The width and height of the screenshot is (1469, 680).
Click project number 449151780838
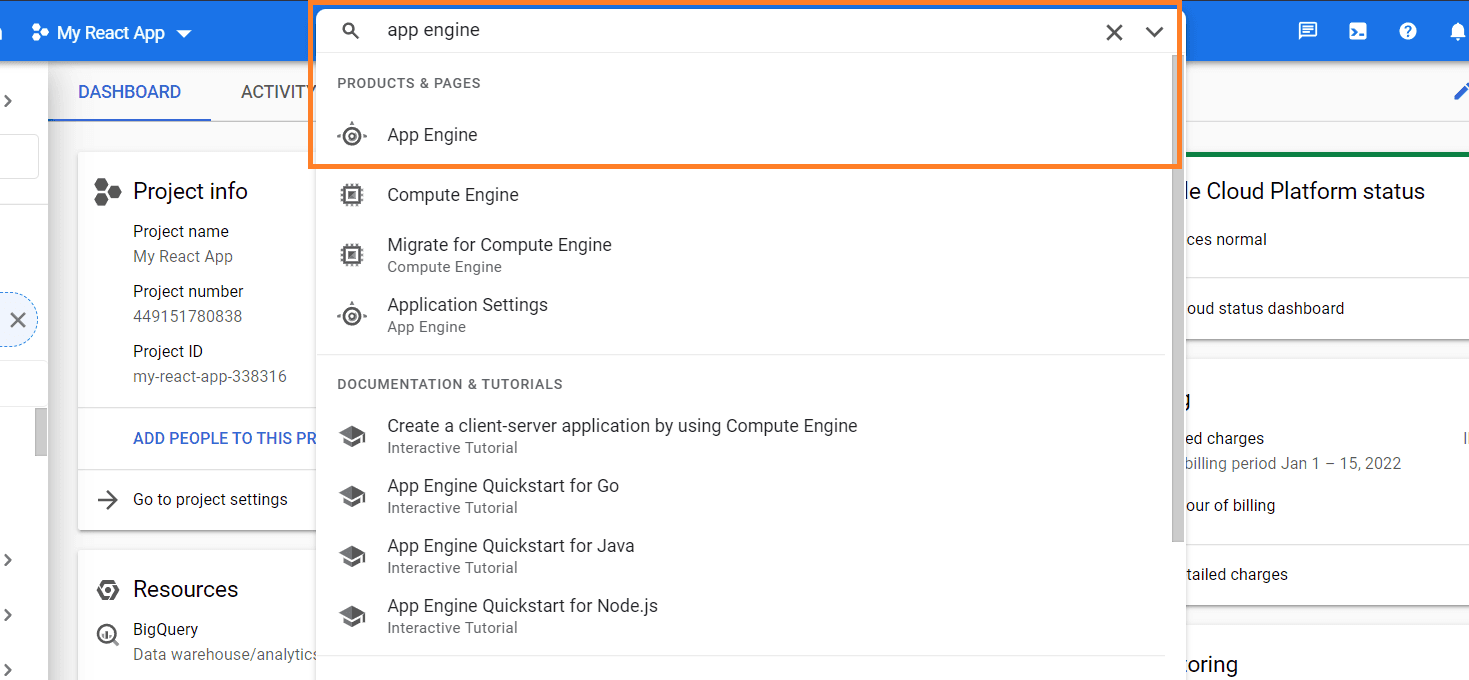click(188, 316)
